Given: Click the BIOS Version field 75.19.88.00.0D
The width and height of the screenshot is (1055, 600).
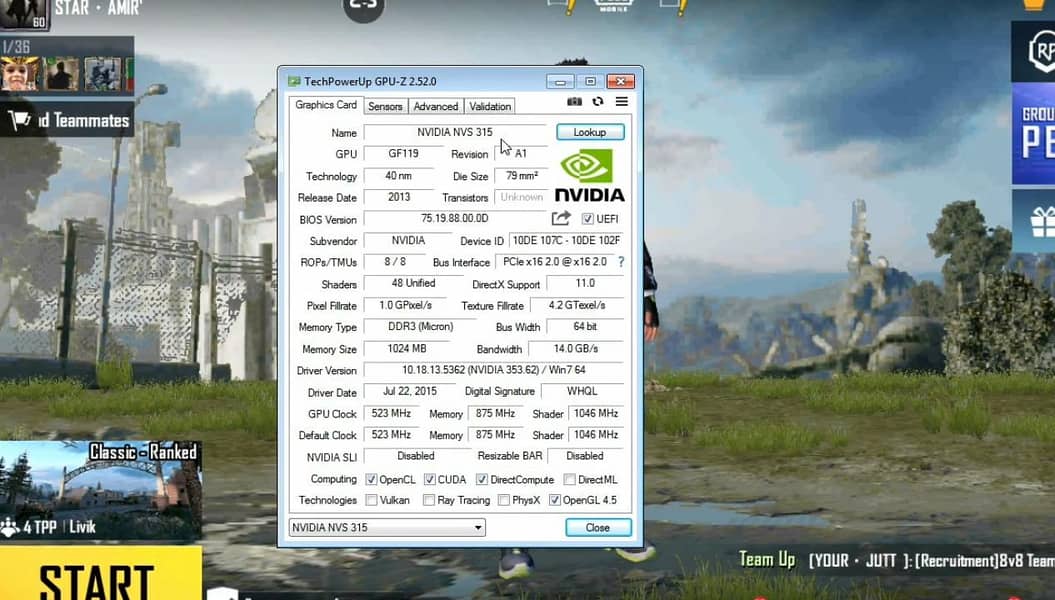Looking at the screenshot, I should click(x=455, y=219).
